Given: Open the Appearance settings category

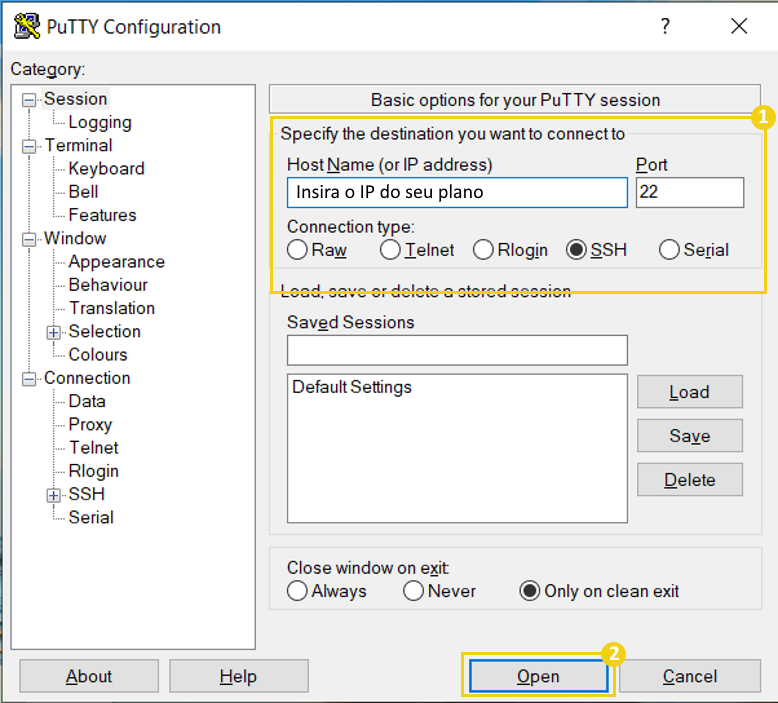Looking at the screenshot, I should tap(117, 261).
